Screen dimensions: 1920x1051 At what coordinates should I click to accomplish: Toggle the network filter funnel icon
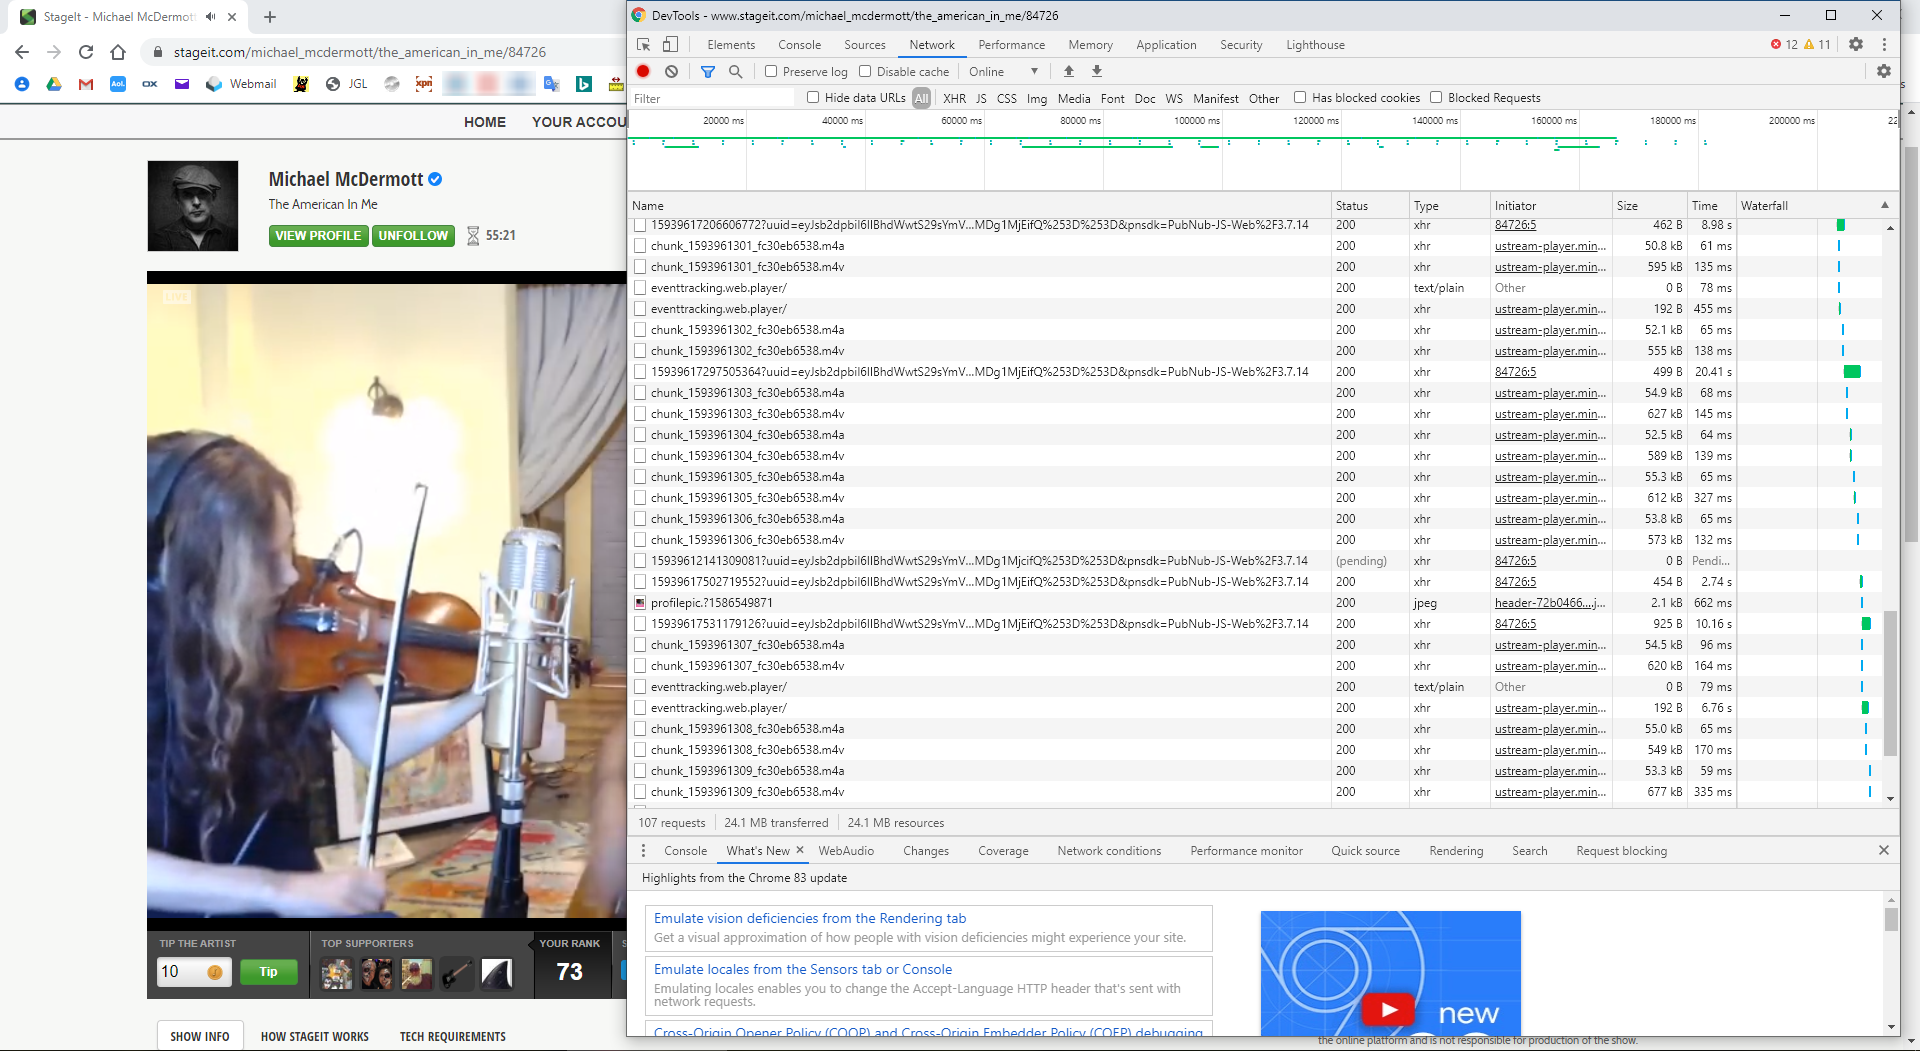[708, 72]
